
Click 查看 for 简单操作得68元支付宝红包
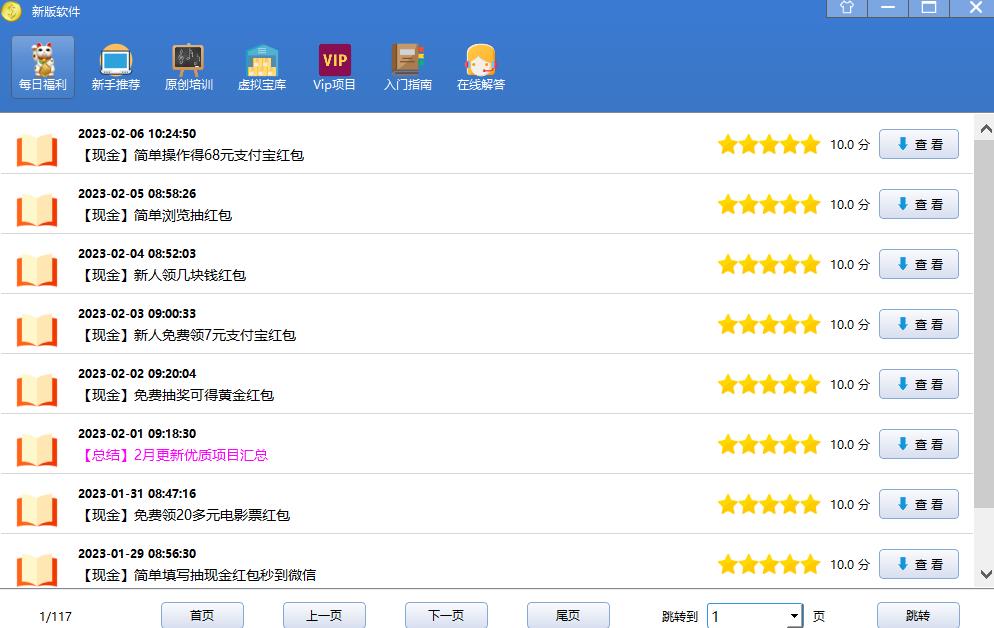coord(918,144)
